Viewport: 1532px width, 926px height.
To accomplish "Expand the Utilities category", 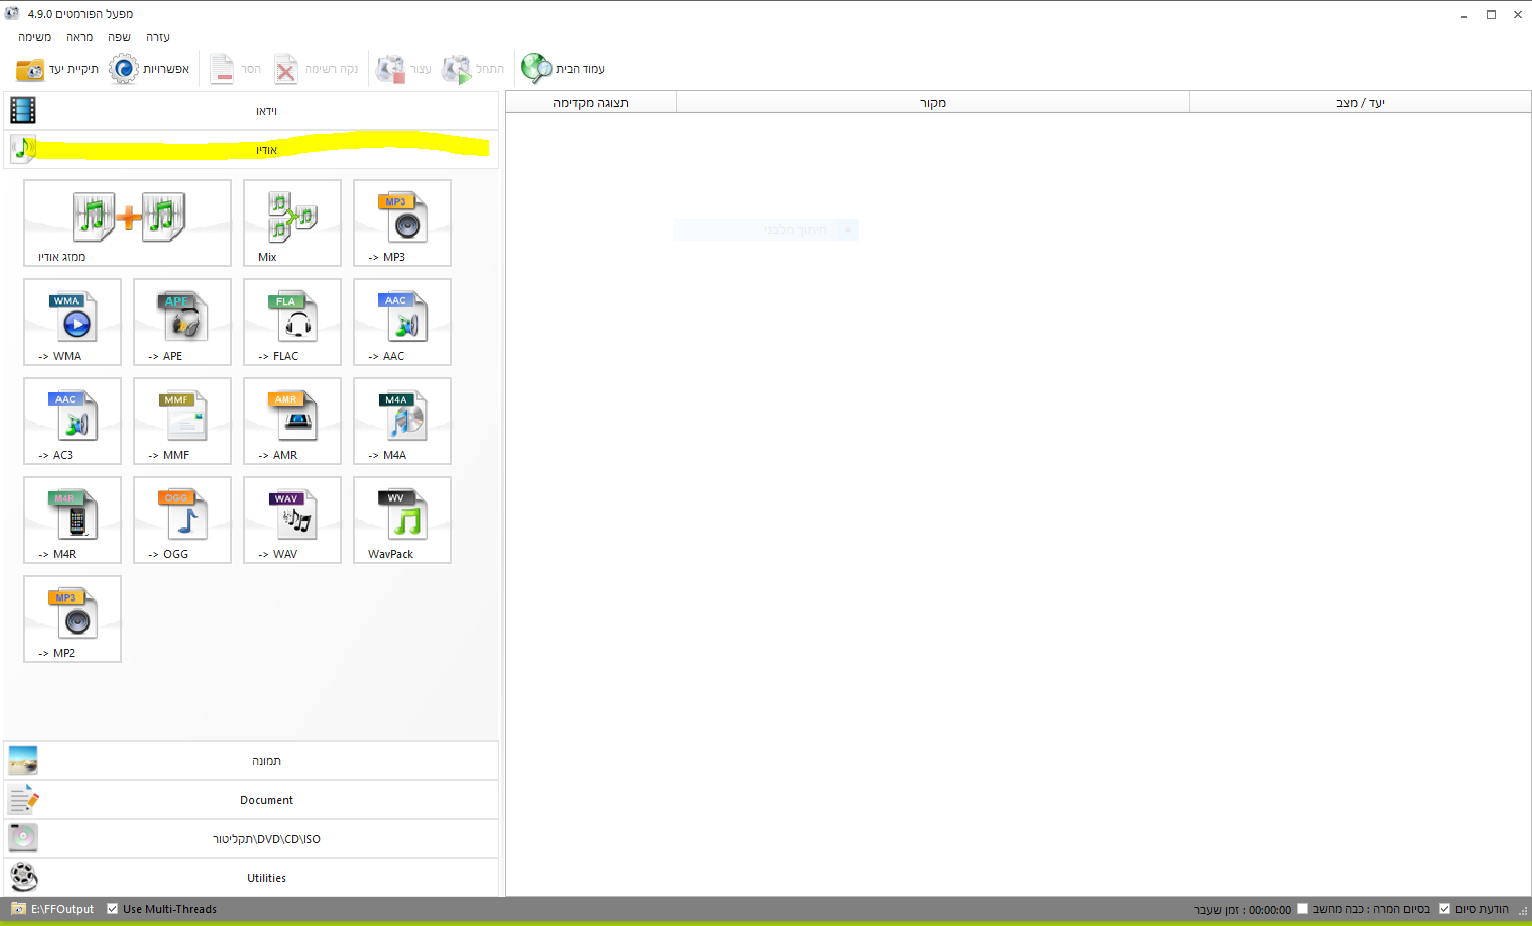I will [x=251, y=878].
